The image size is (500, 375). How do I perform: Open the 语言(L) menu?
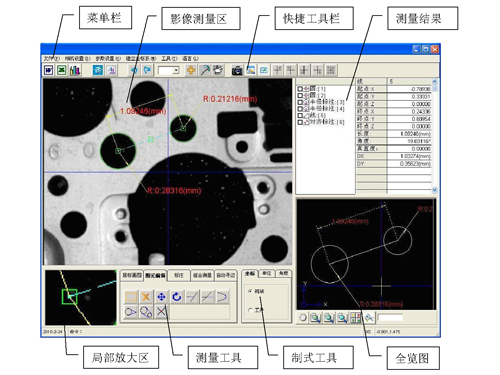[190, 58]
